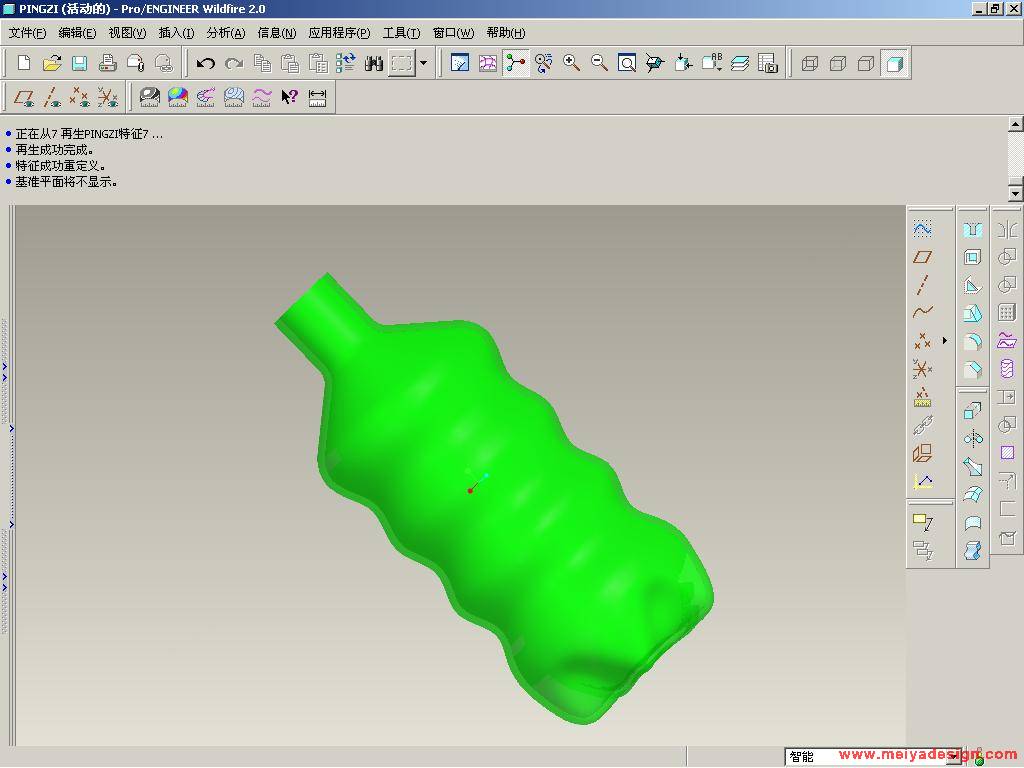Print the model using the printer icon
The height and width of the screenshot is (768, 1024).
tap(108, 63)
